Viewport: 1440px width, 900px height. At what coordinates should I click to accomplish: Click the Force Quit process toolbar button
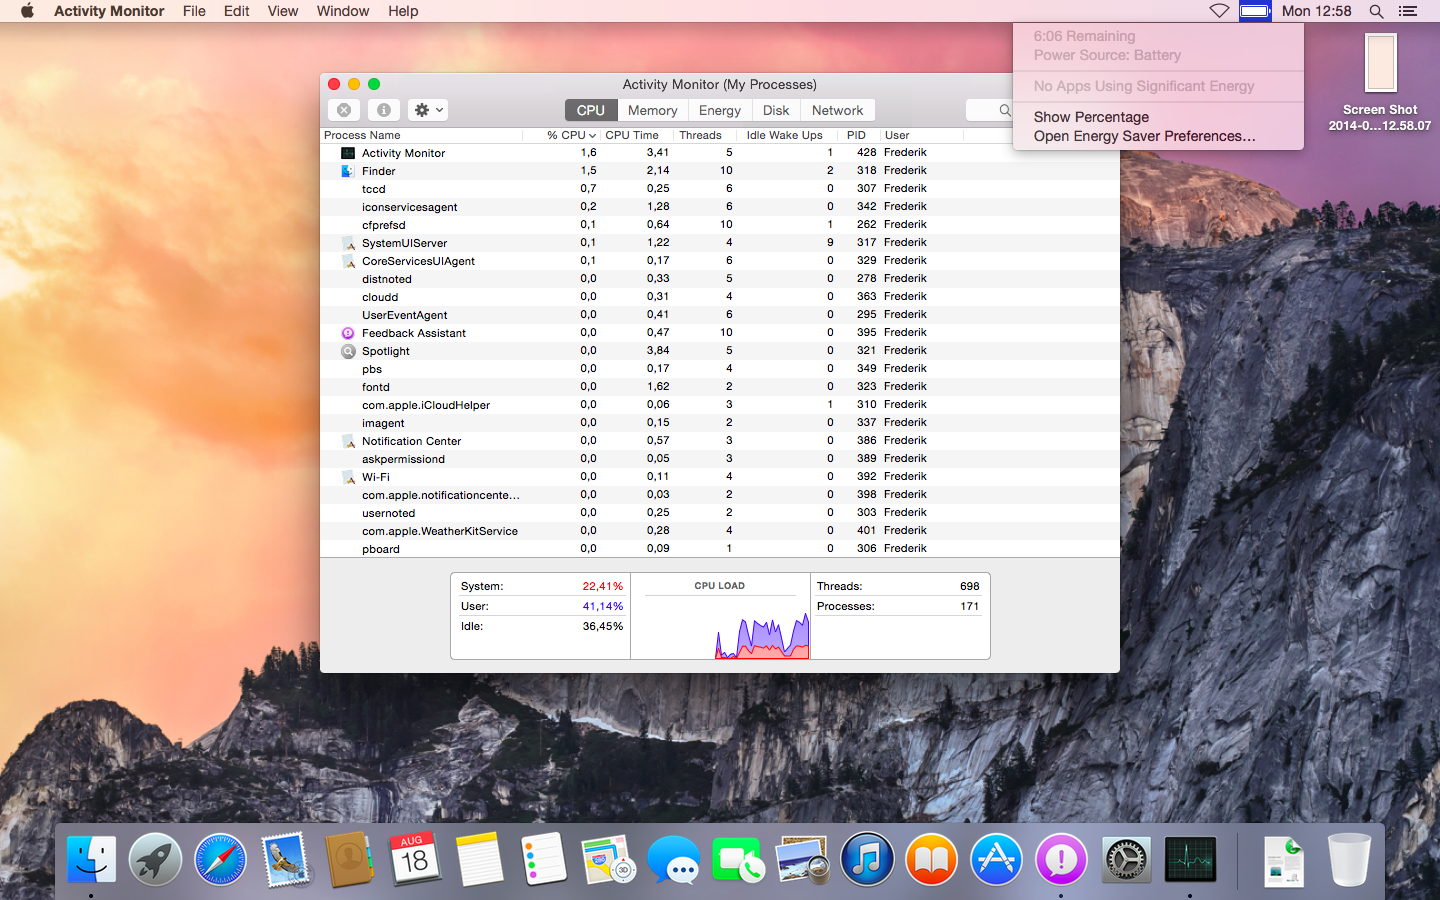(344, 110)
